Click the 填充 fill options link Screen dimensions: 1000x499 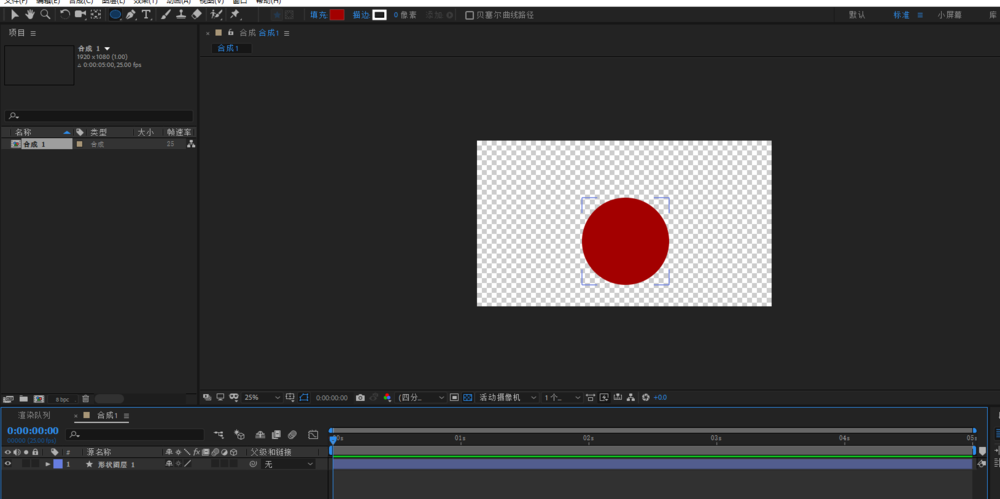[x=317, y=15]
